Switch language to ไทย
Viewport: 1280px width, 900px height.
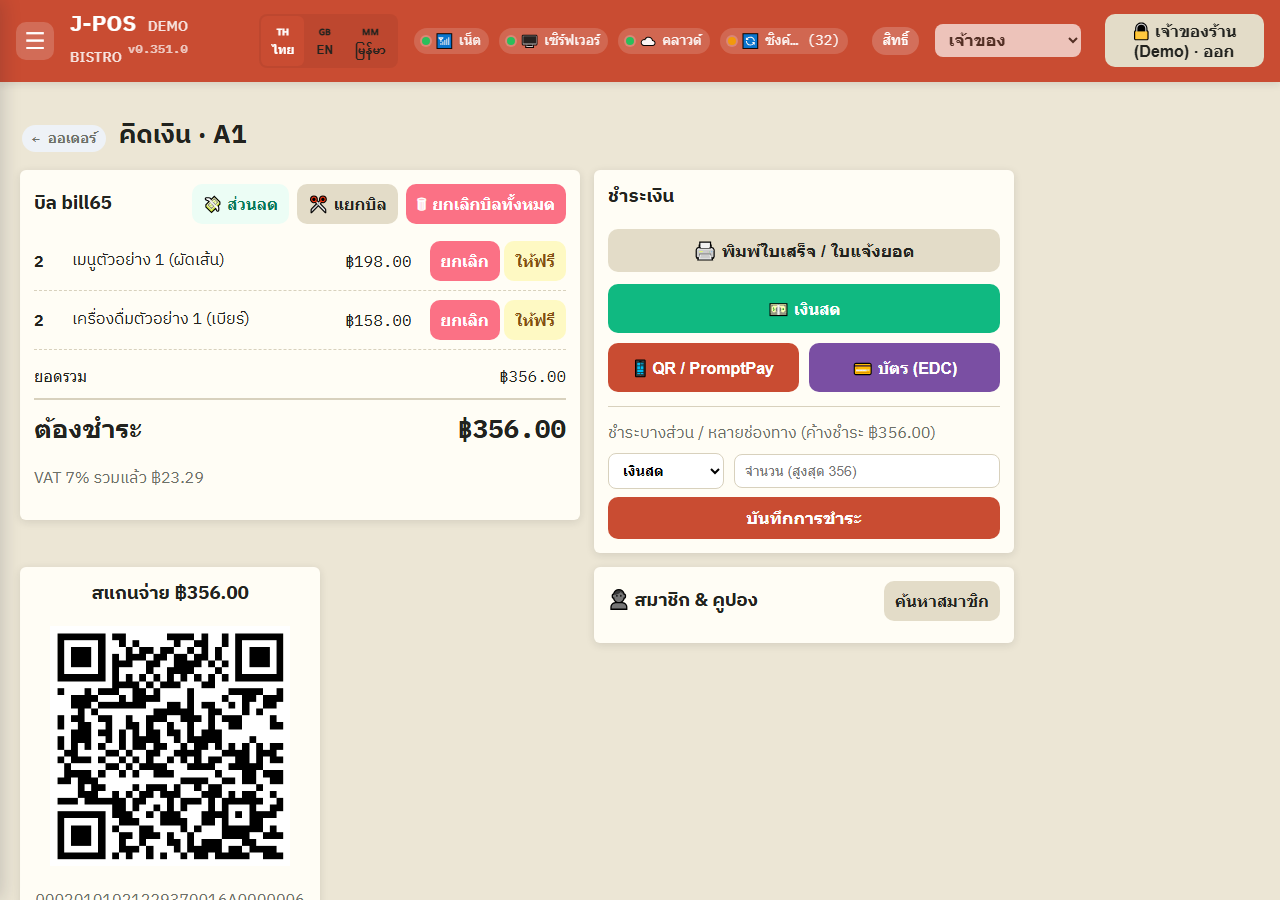[x=283, y=41]
